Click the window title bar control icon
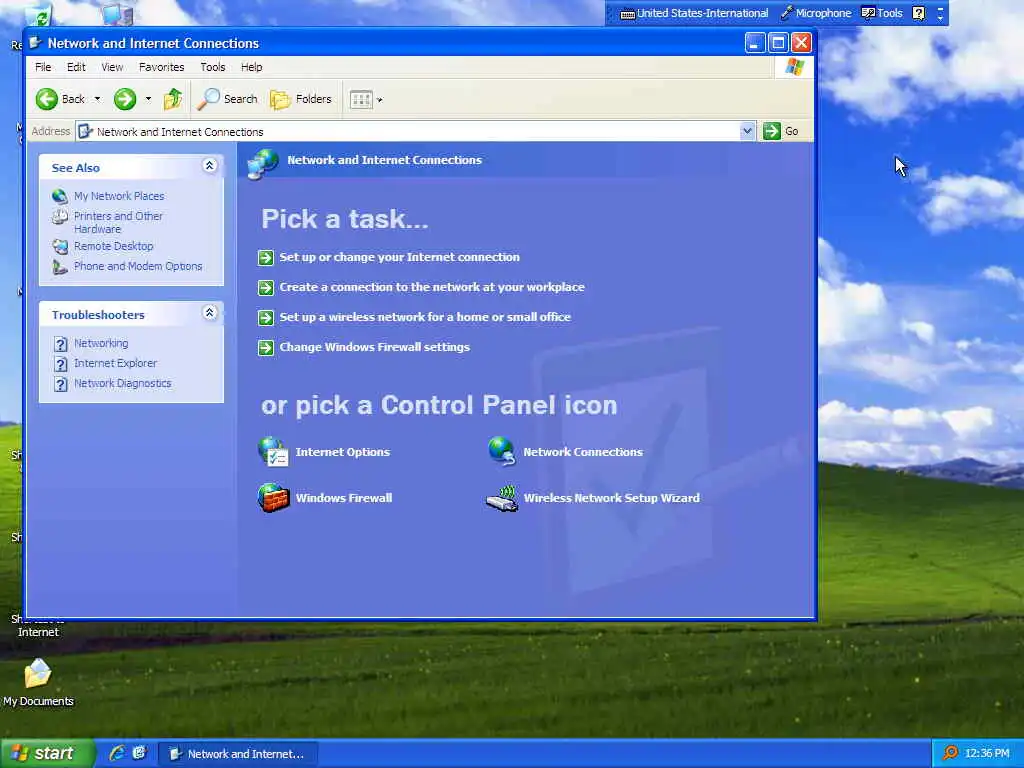The height and width of the screenshot is (768, 1024). (x=35, y=43)
